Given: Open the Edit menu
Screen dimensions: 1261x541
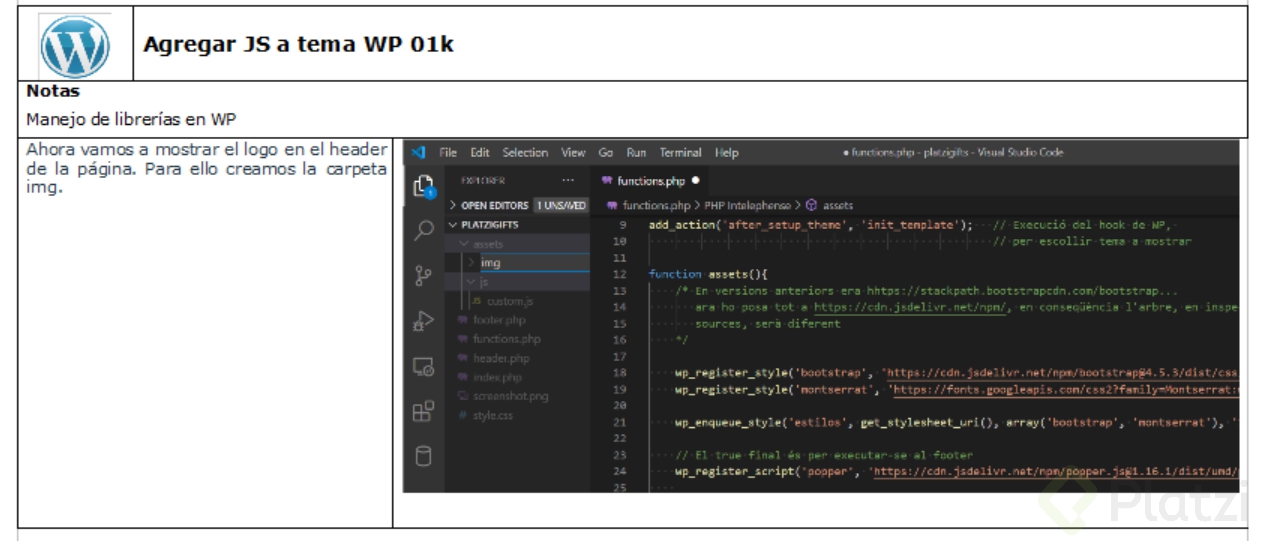Looking at the screenshot, I should [x=480, y=152].
